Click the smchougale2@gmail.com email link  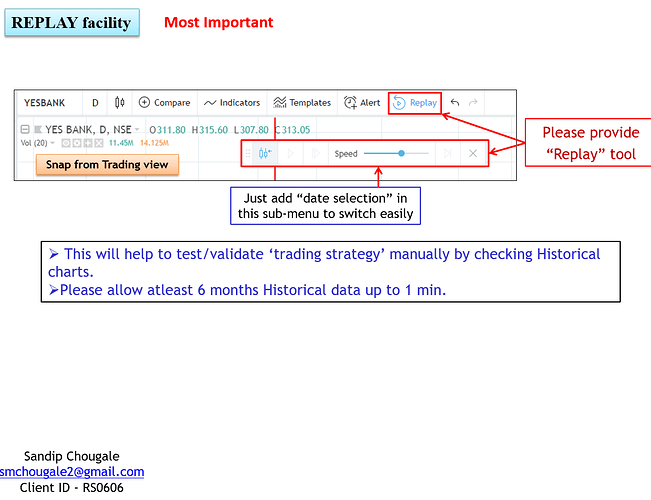(72, 471)
